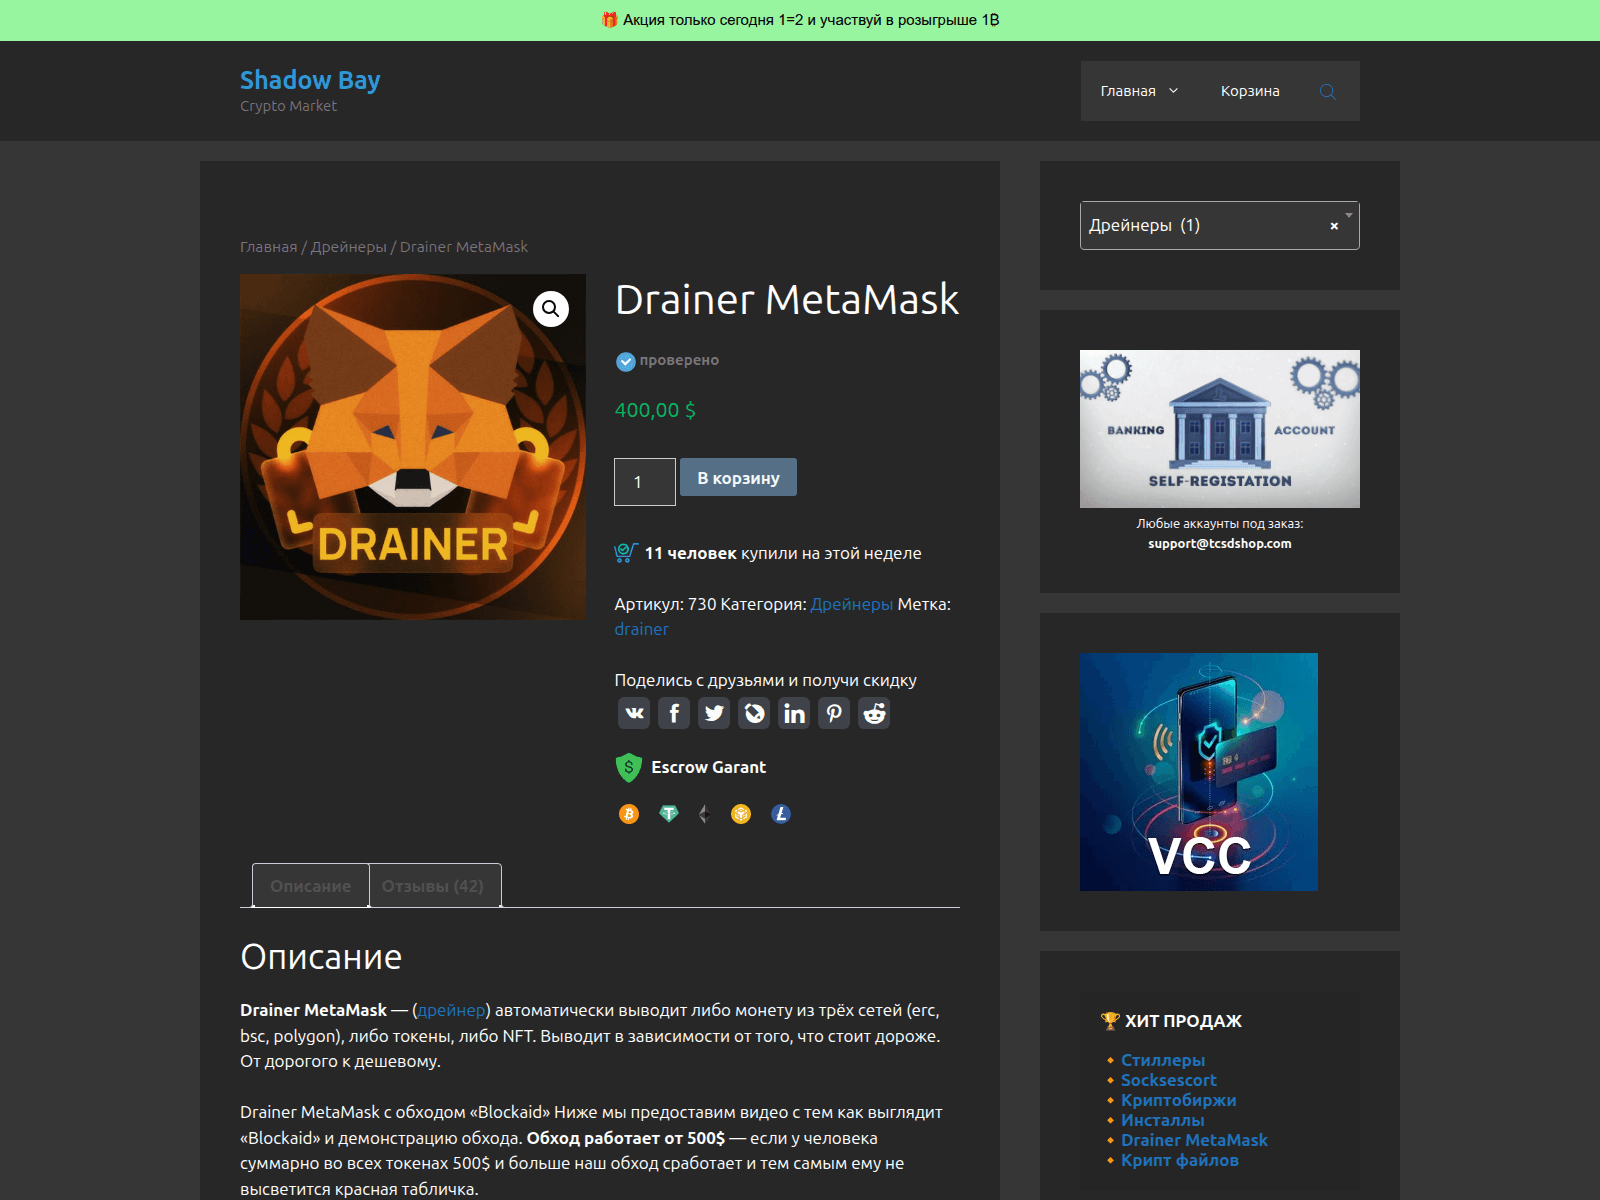Click the trophy icon beside ХИТ ПРОДАЖ
The image size is (1600, 1200).
tap(1110, 1021)
